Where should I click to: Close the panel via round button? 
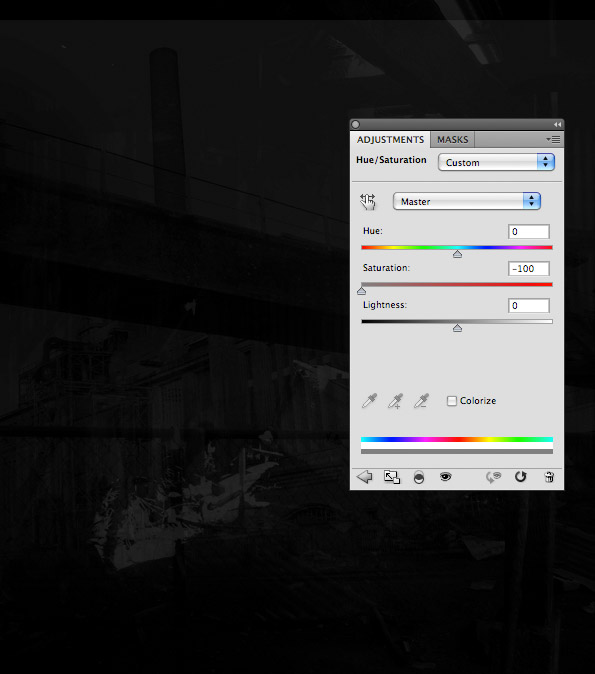coord(356,125)
